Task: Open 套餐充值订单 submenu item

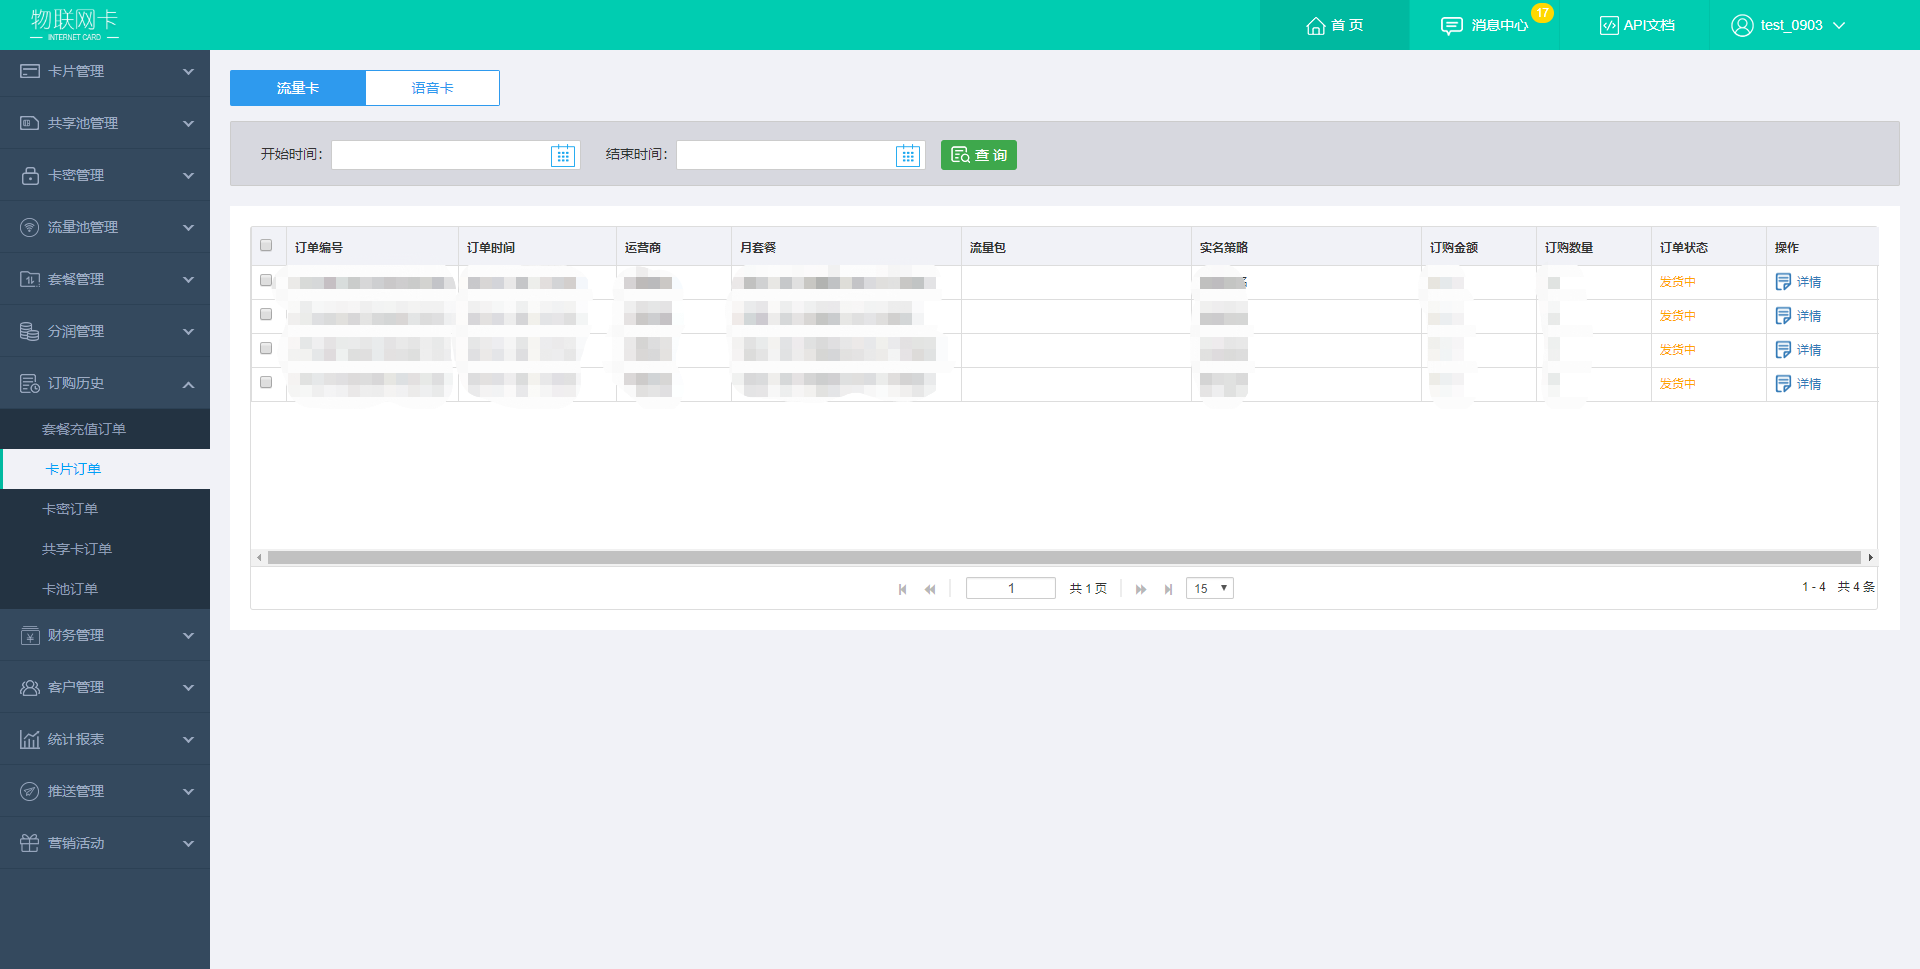Action: tap(105, 429)
